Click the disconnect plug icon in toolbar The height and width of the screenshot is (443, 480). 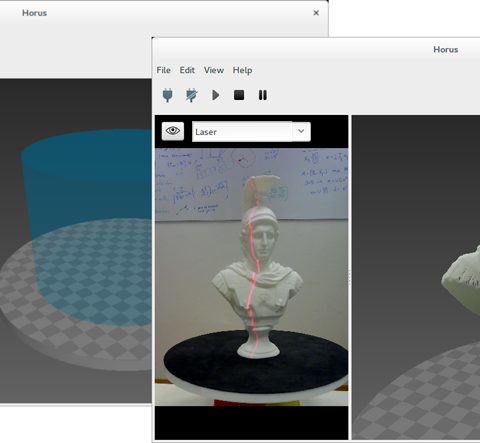coord(191,95)
